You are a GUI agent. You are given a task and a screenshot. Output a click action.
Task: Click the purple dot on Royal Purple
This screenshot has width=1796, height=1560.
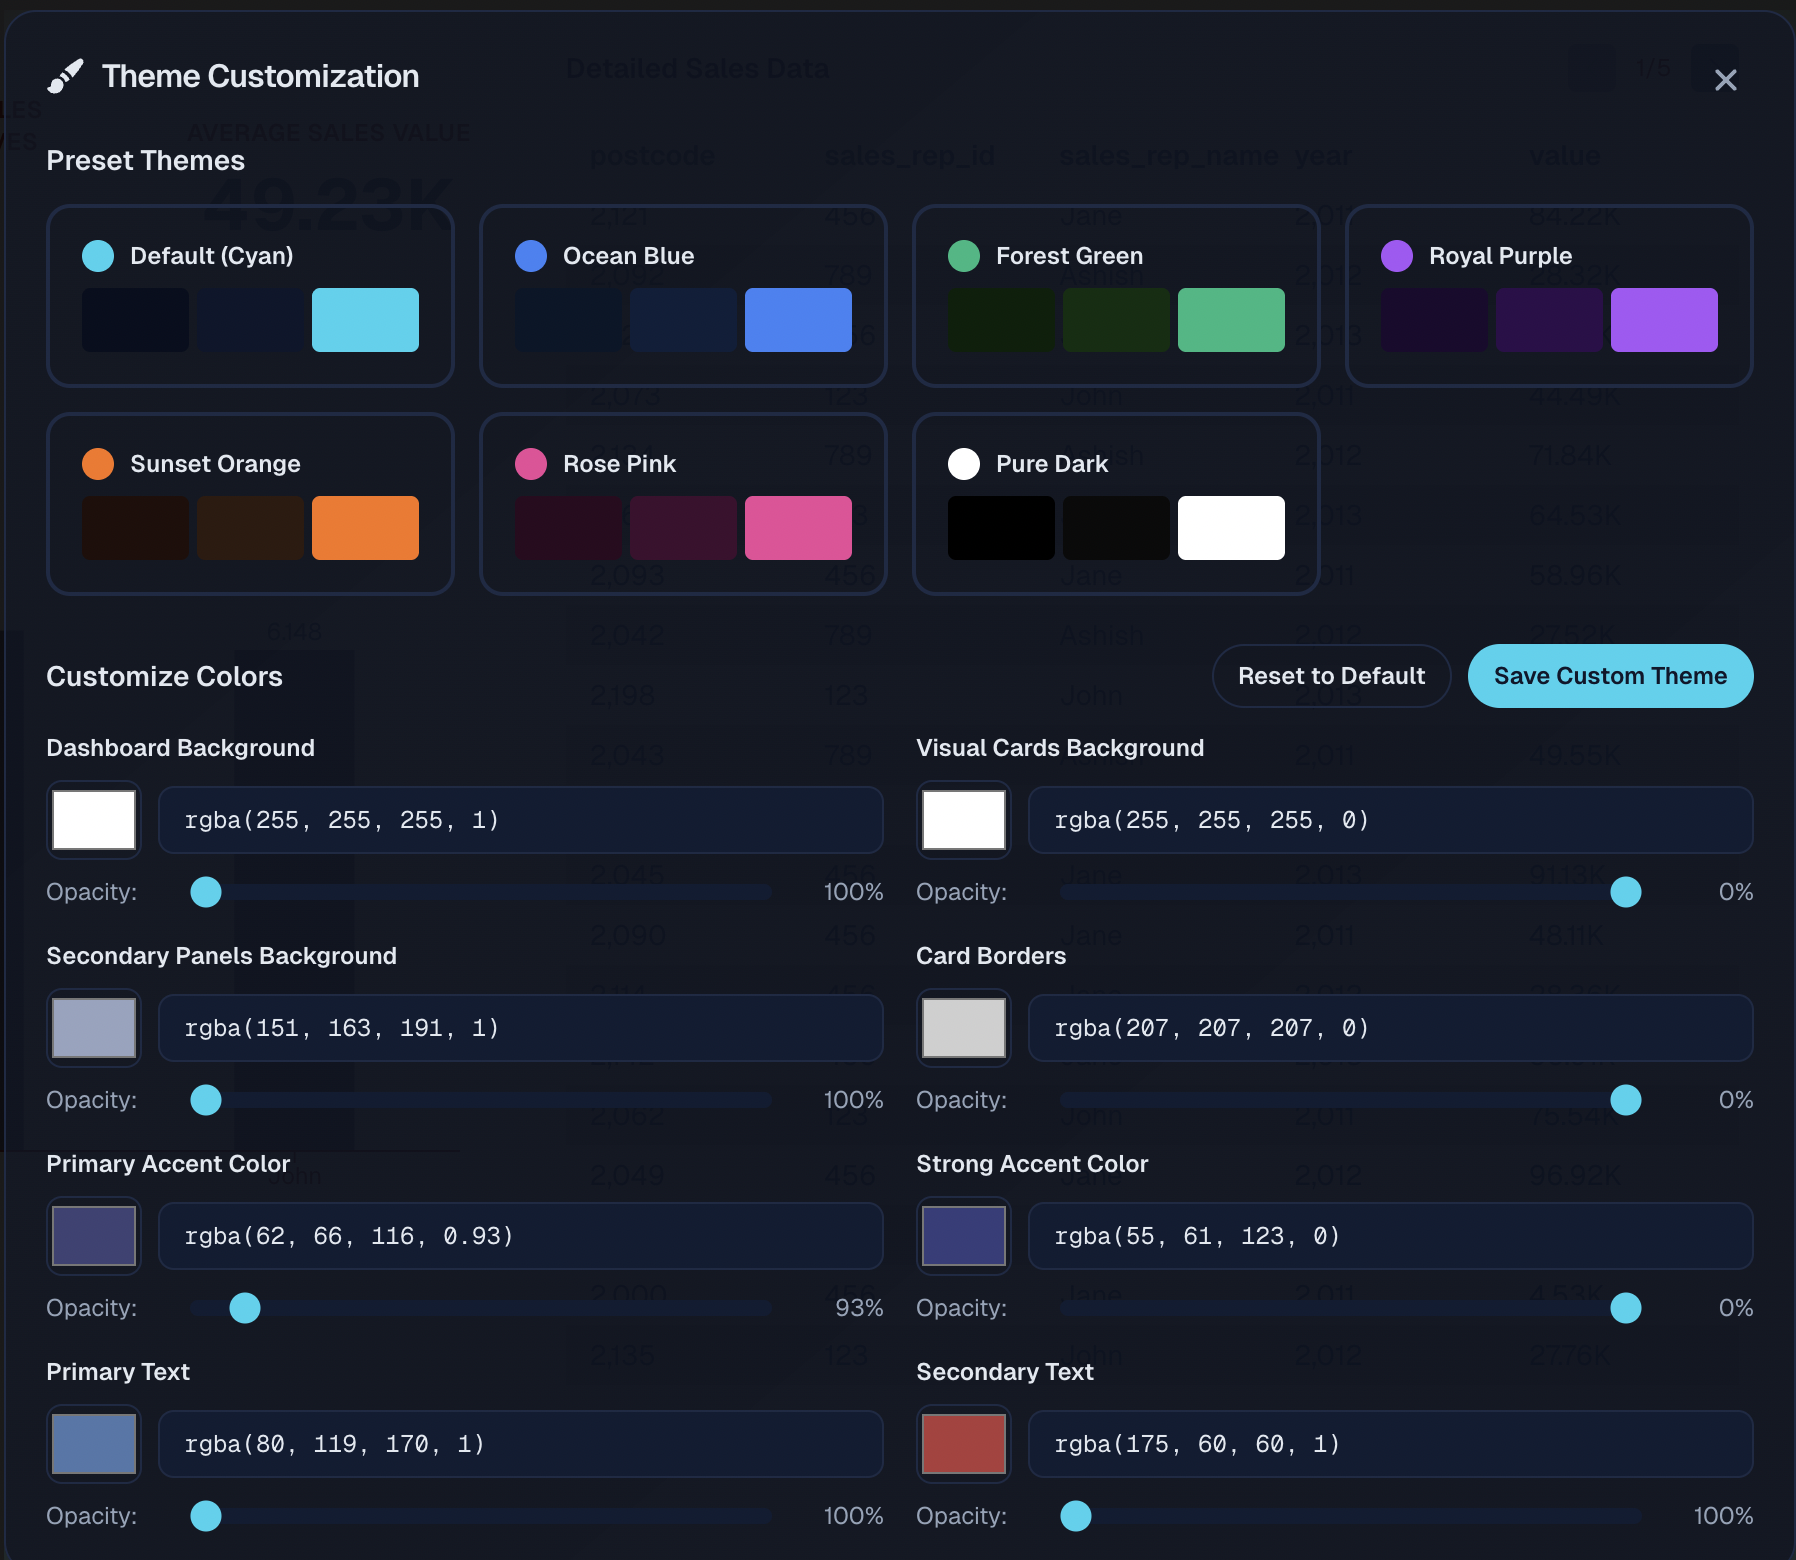[x=1397, y=255]
